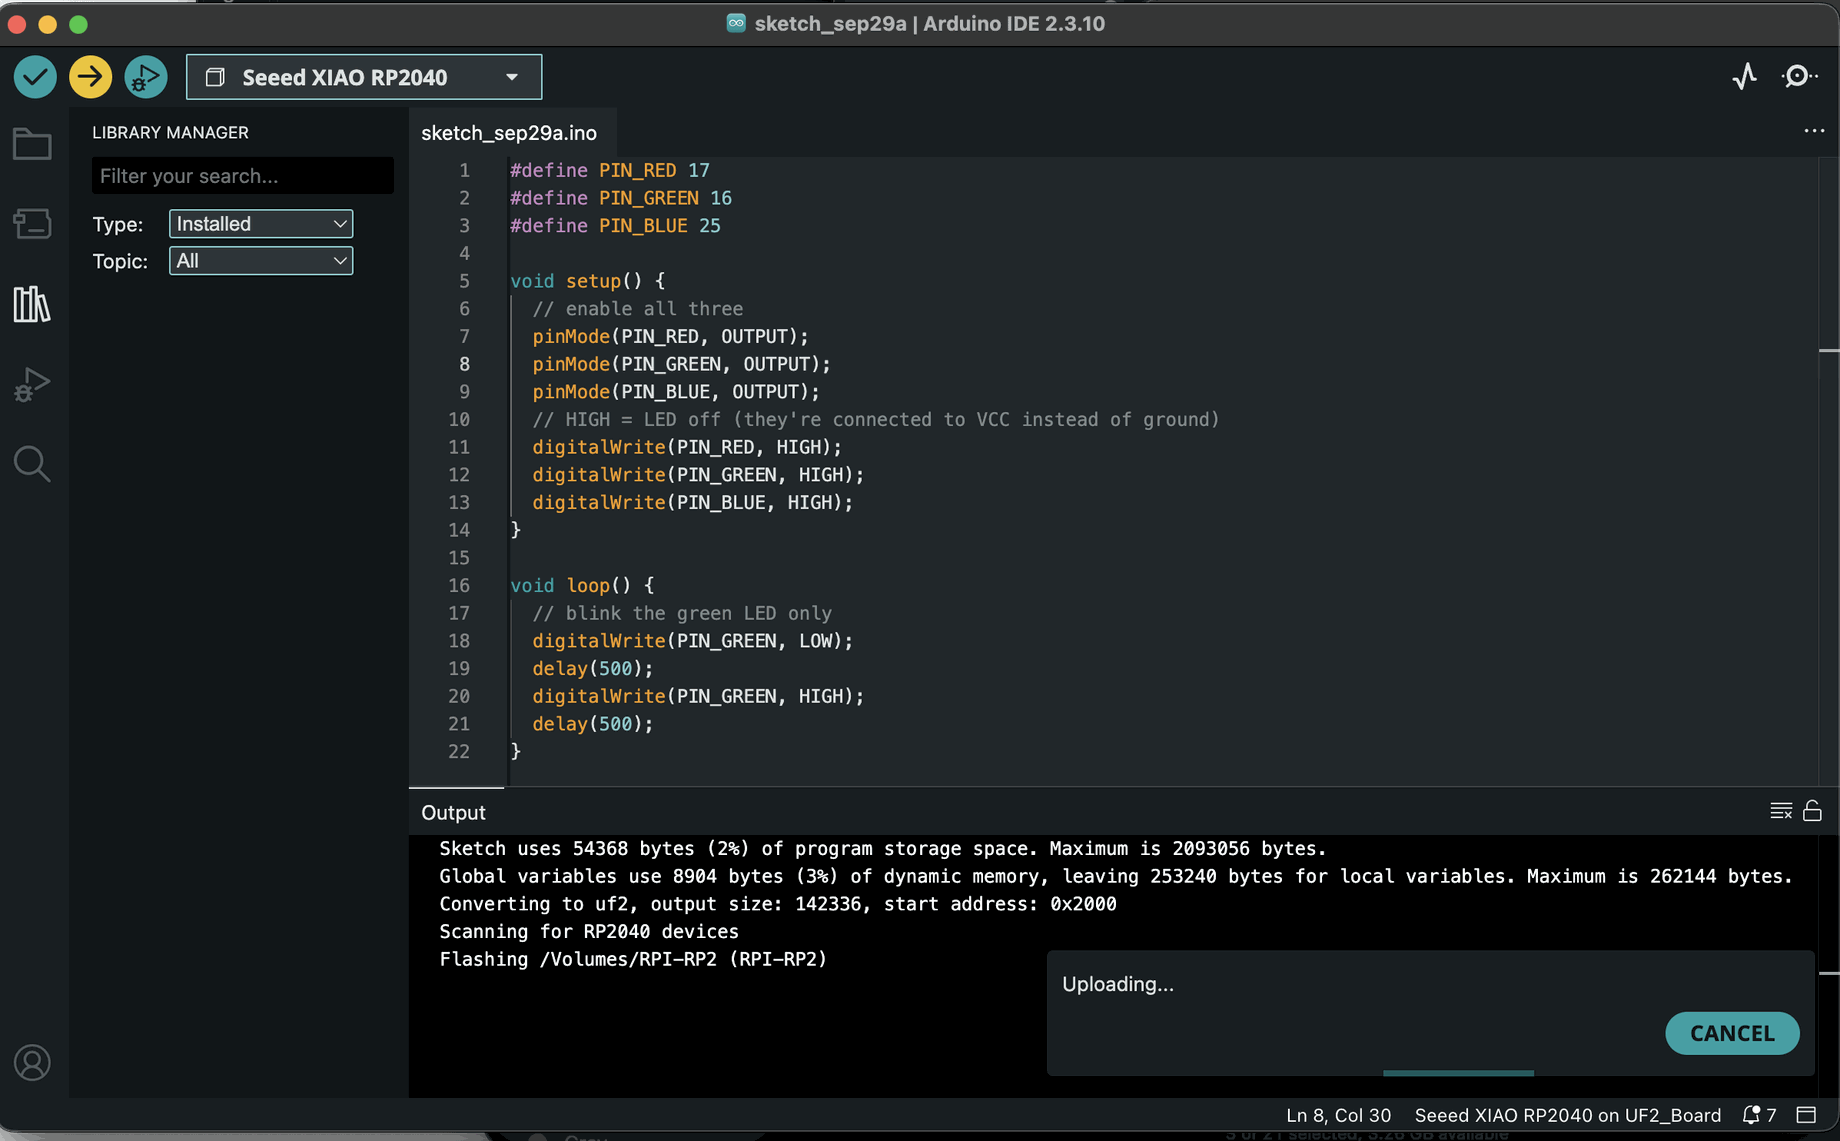Click the Filter your search field
This screenshot has height=1141, width=1840.
click(243, 176)
